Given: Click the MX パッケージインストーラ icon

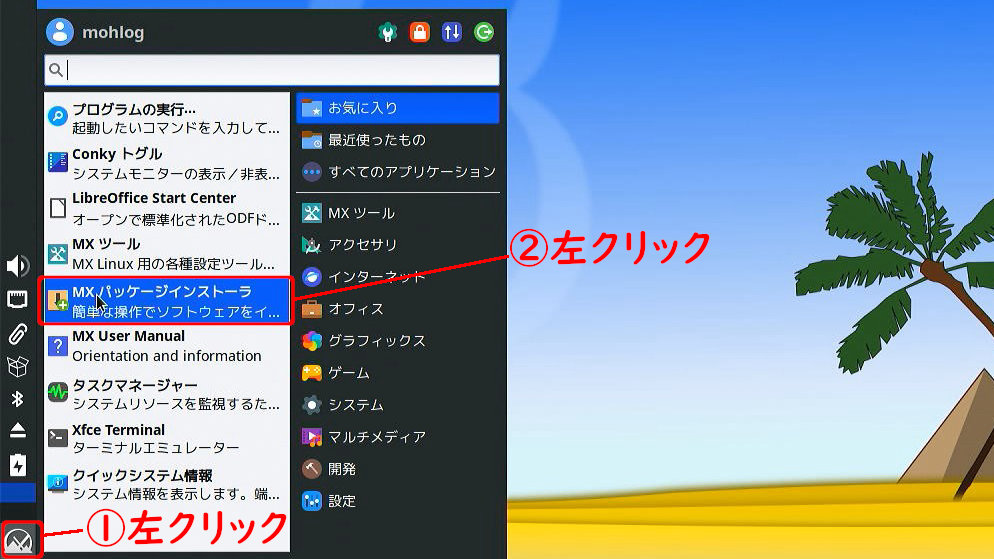Looking at the screenshot, I should tap(58, 300).
